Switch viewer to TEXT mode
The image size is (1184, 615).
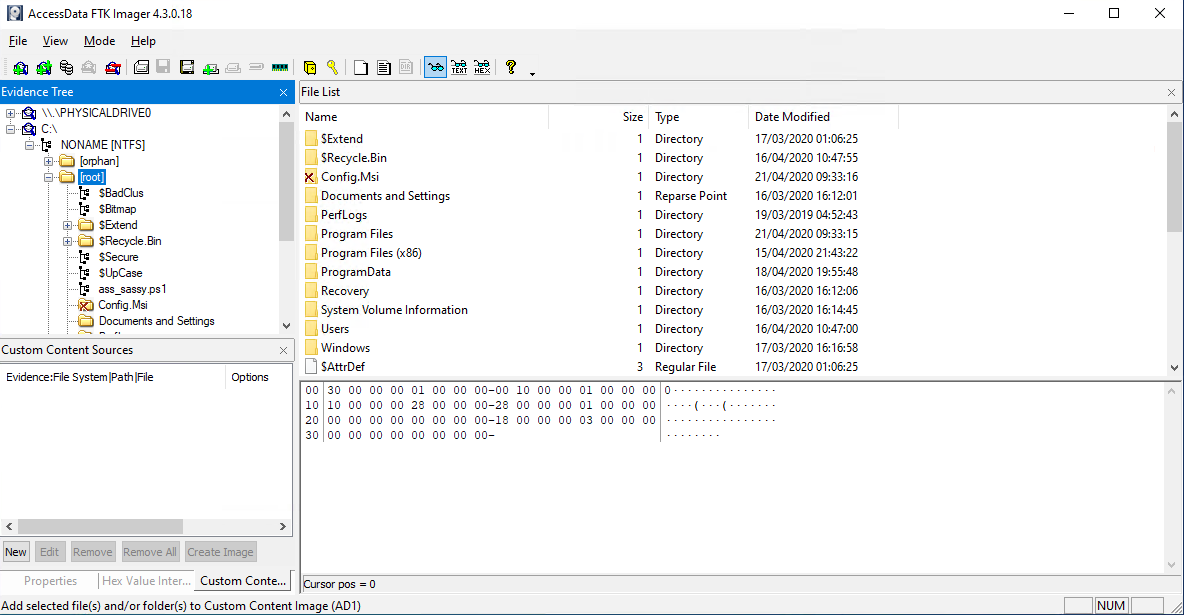point(459,68)
